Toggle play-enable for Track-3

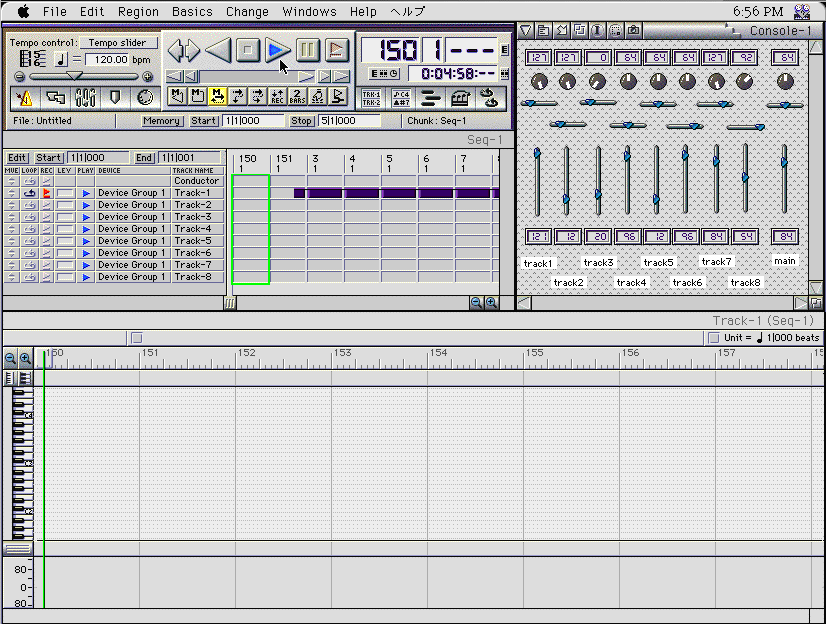85,217
